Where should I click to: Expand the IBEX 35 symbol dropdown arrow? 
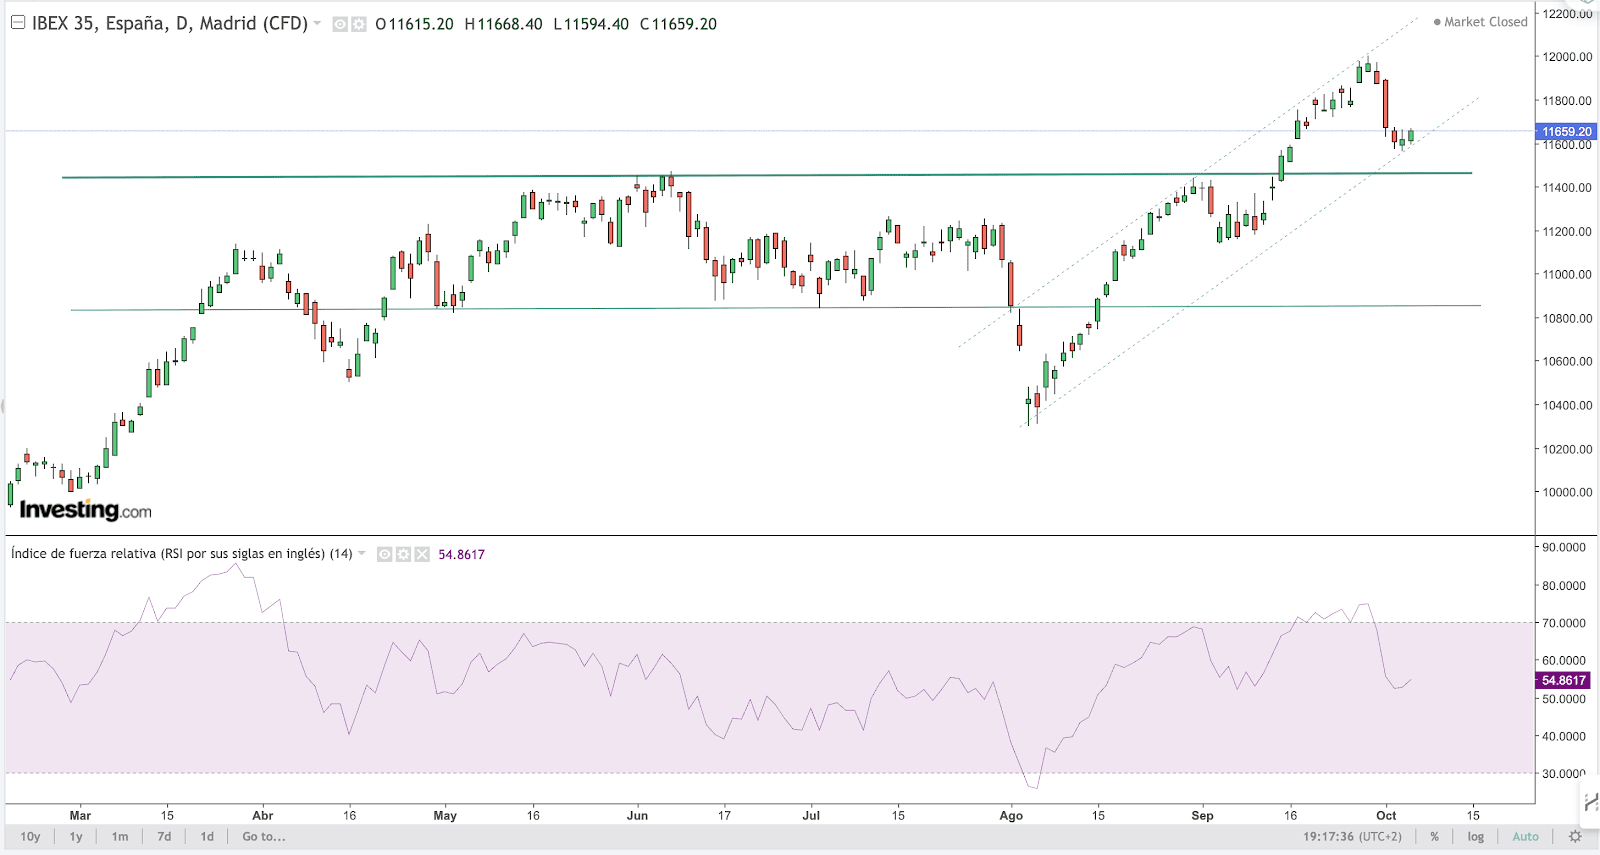[318, 23]
